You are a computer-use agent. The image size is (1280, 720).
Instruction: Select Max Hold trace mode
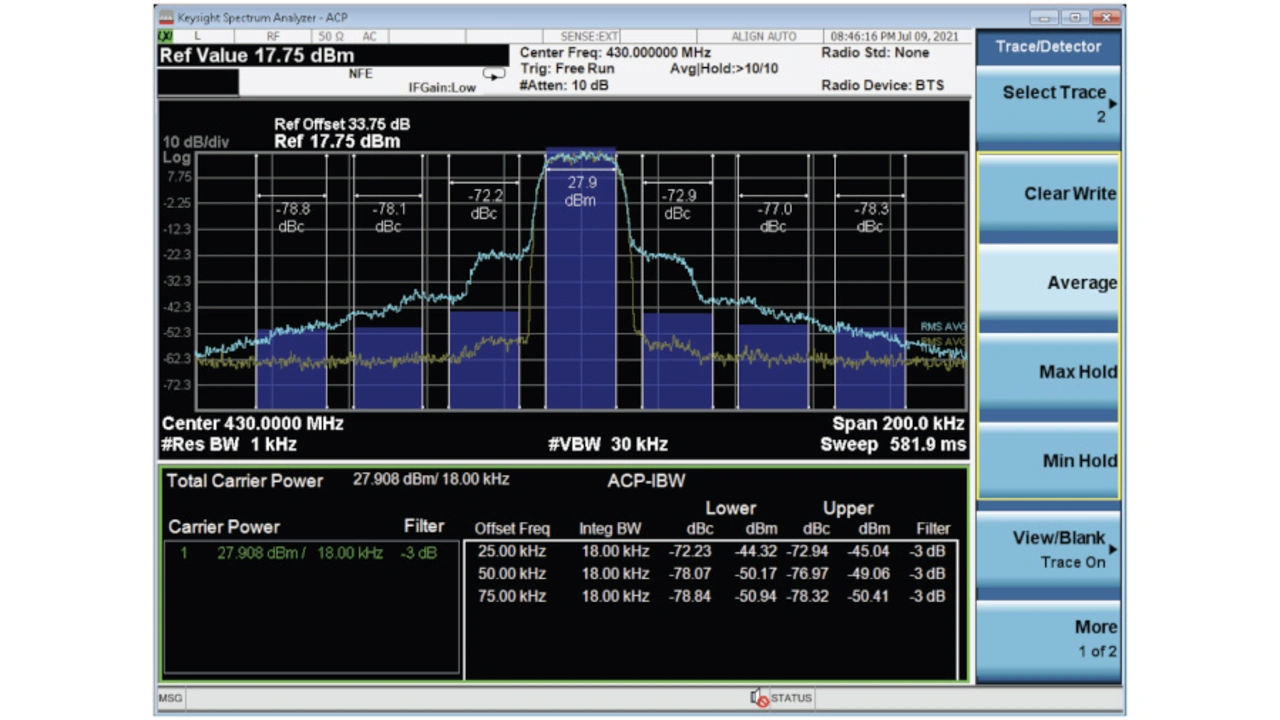pos(1048,373)
